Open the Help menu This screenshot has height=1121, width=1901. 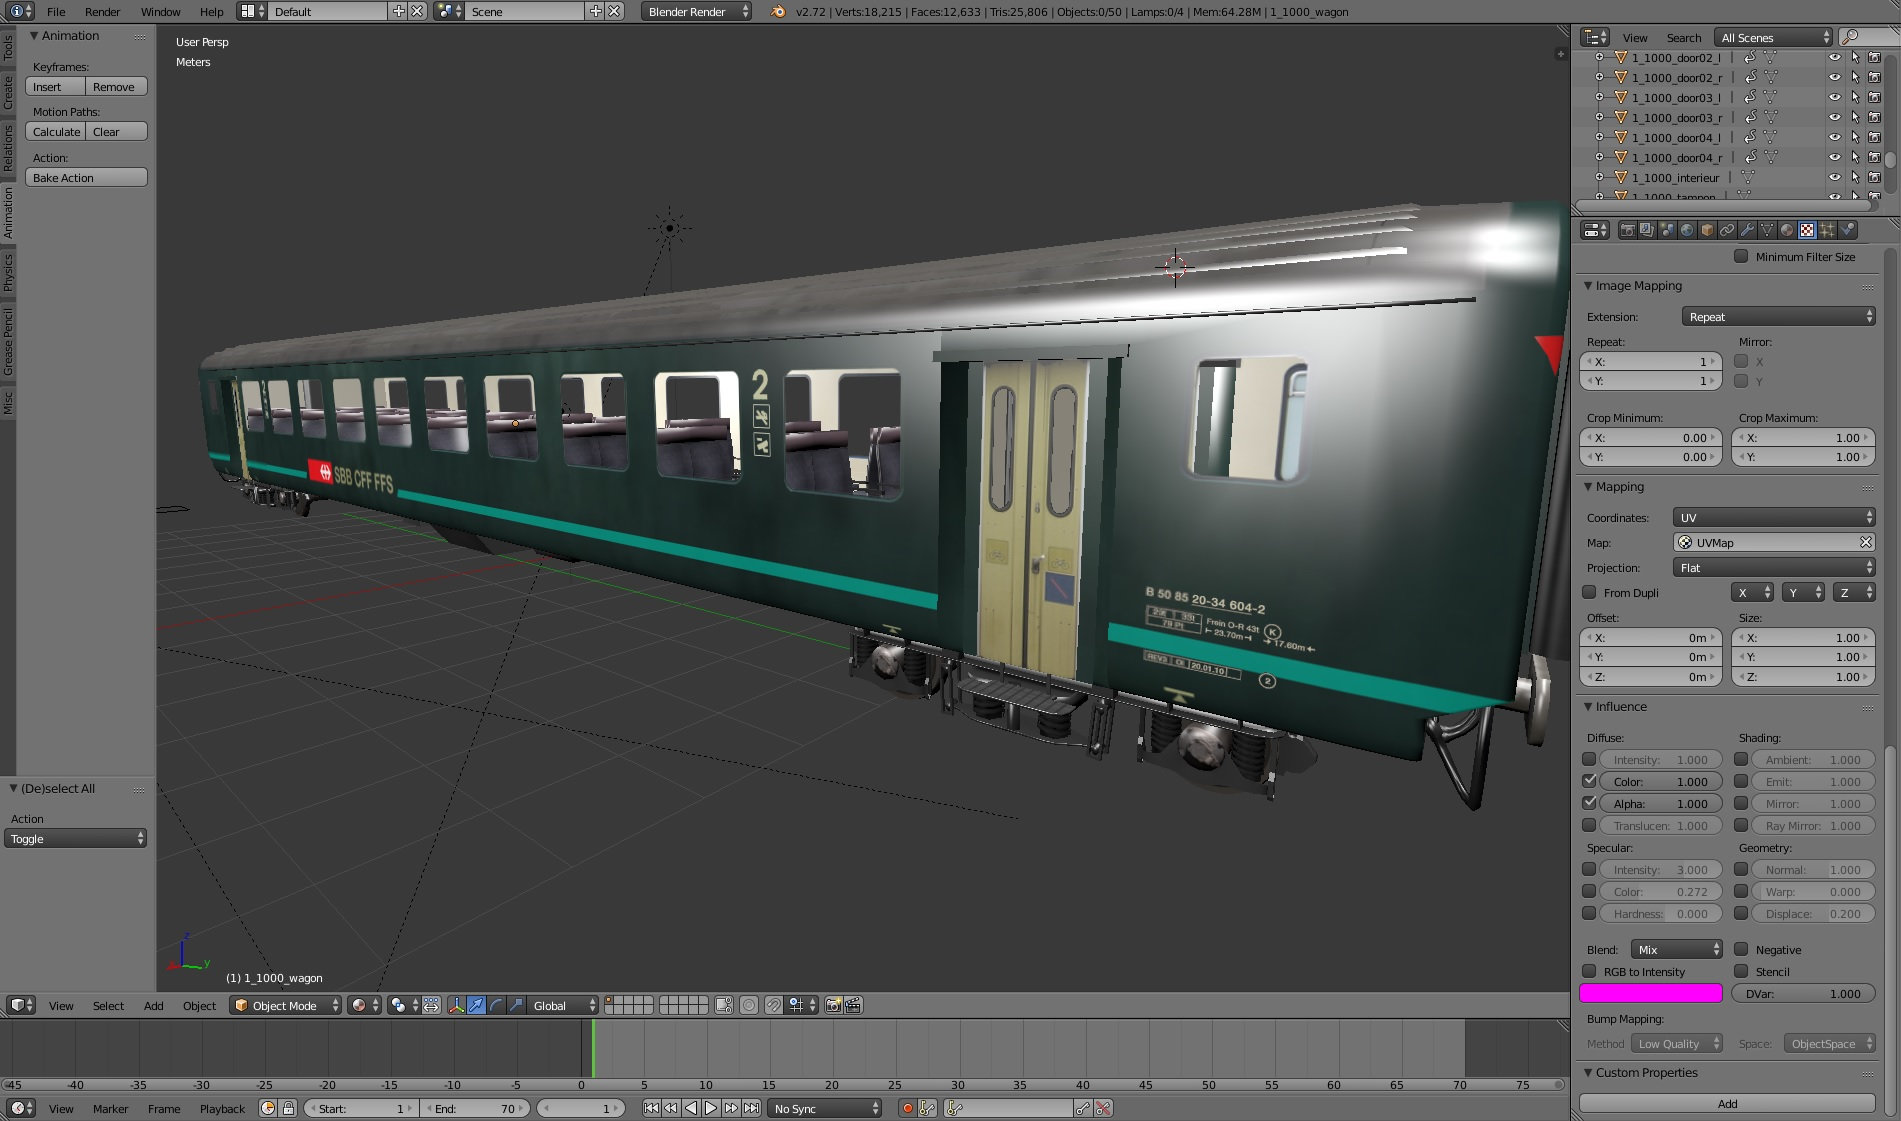211,11
